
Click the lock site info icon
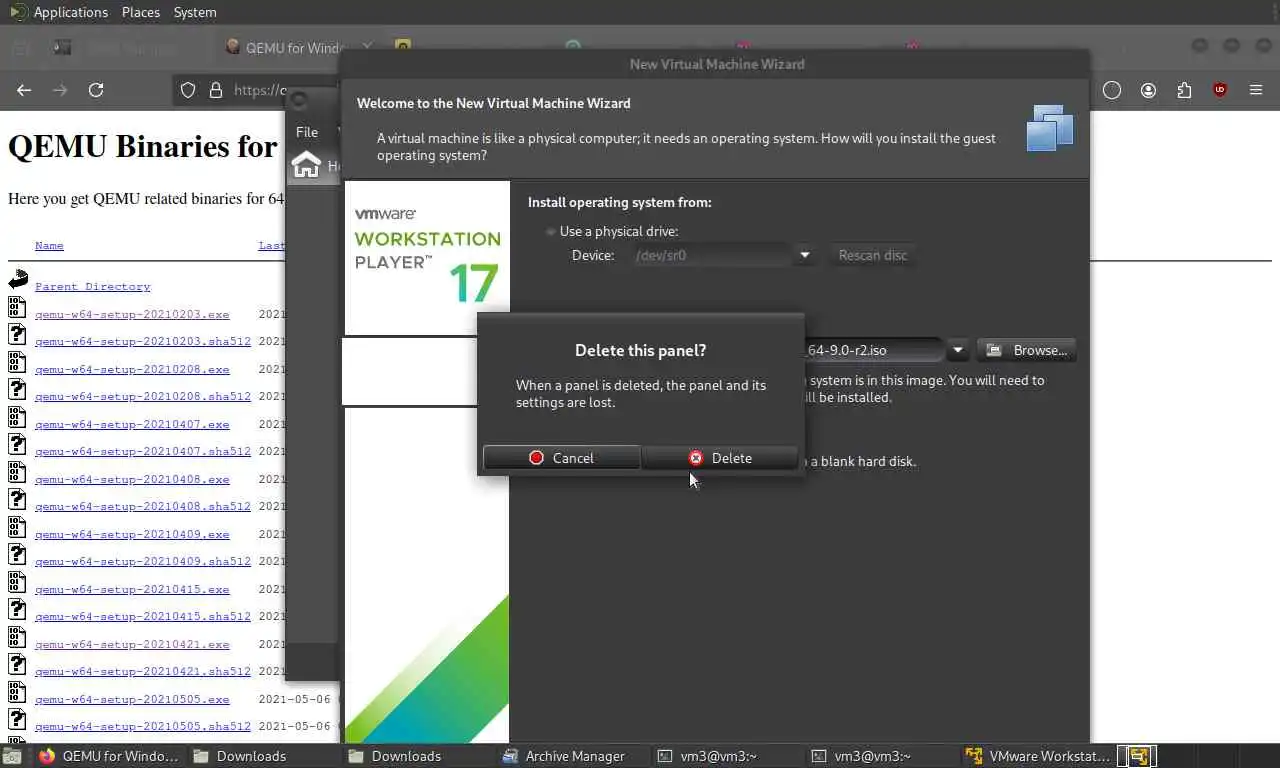(215, 90)
